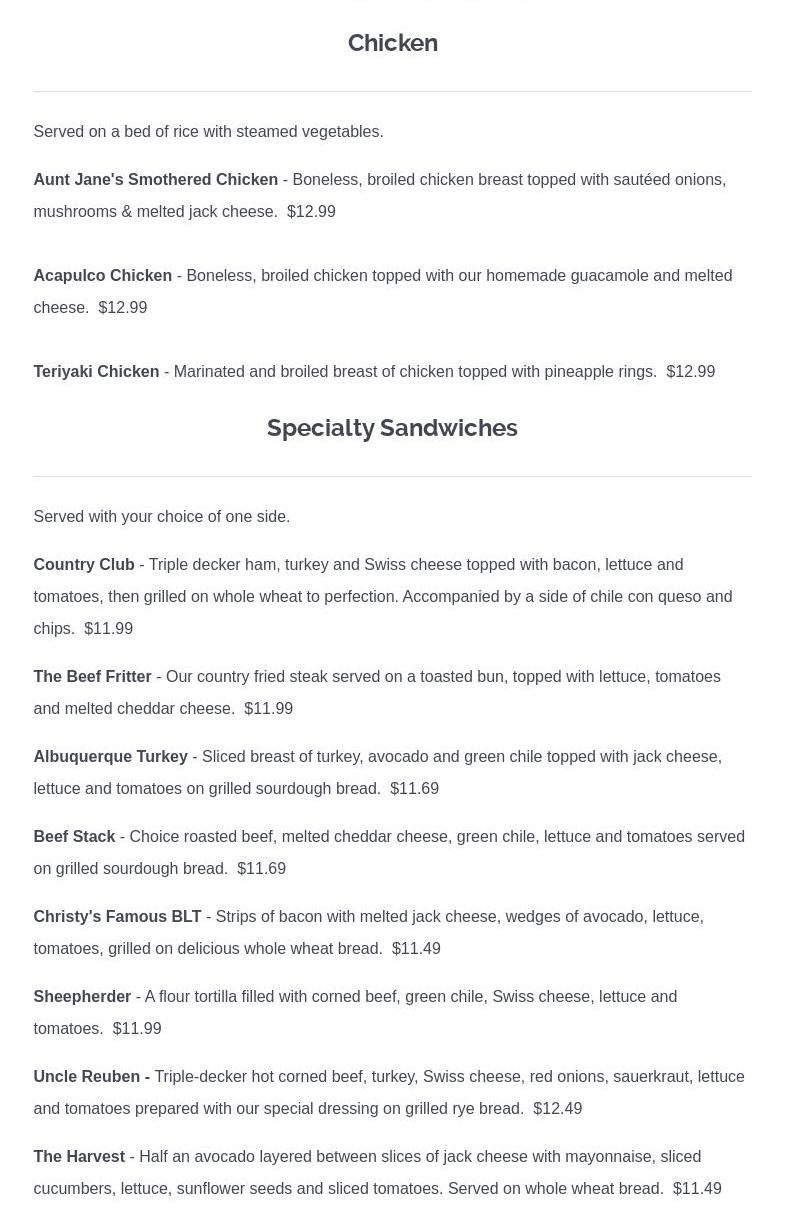Select the Beef Stack item name
This screenshot has height=1226, width=785.
[x=74, y=837]
